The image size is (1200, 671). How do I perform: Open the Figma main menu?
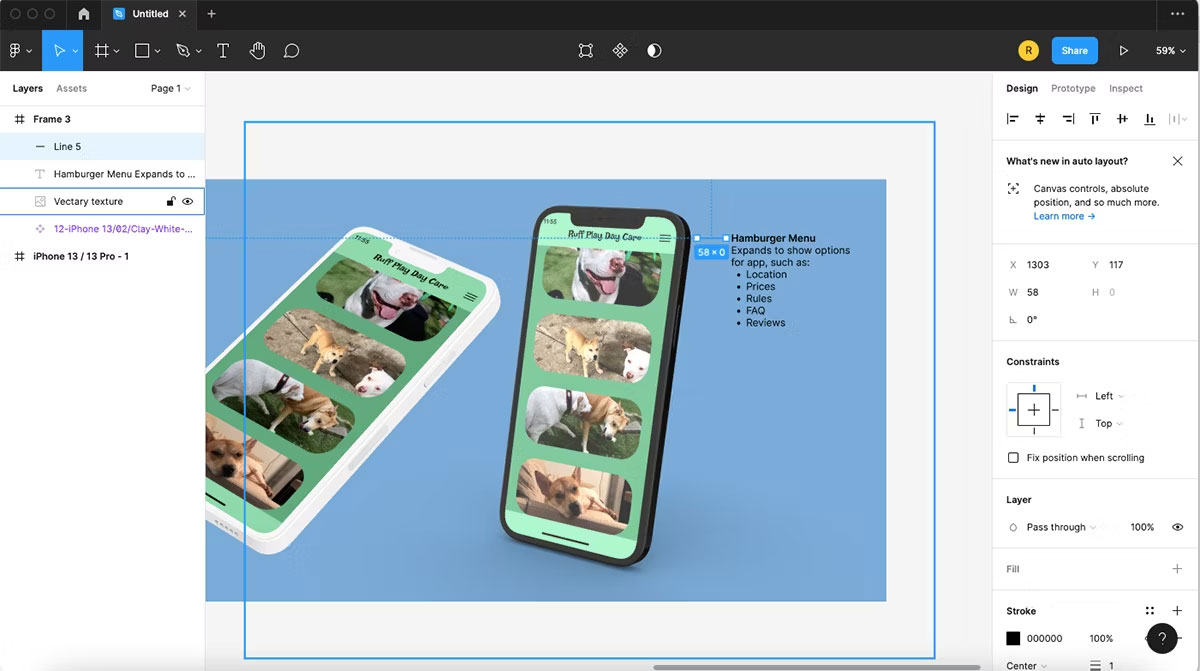pyautogui.click(x=15, y=51)
